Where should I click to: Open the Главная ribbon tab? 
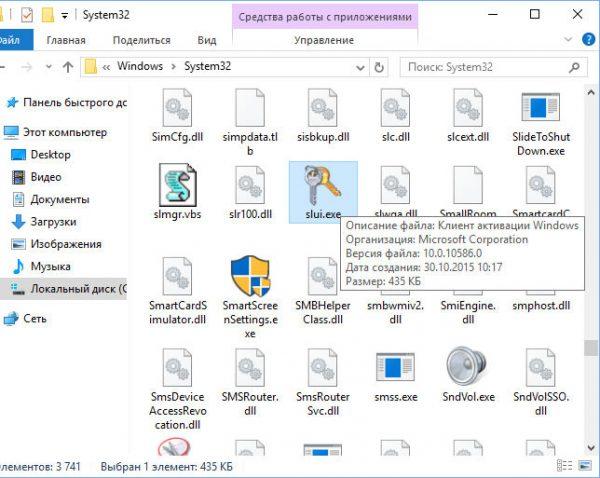tap(66, 40)
